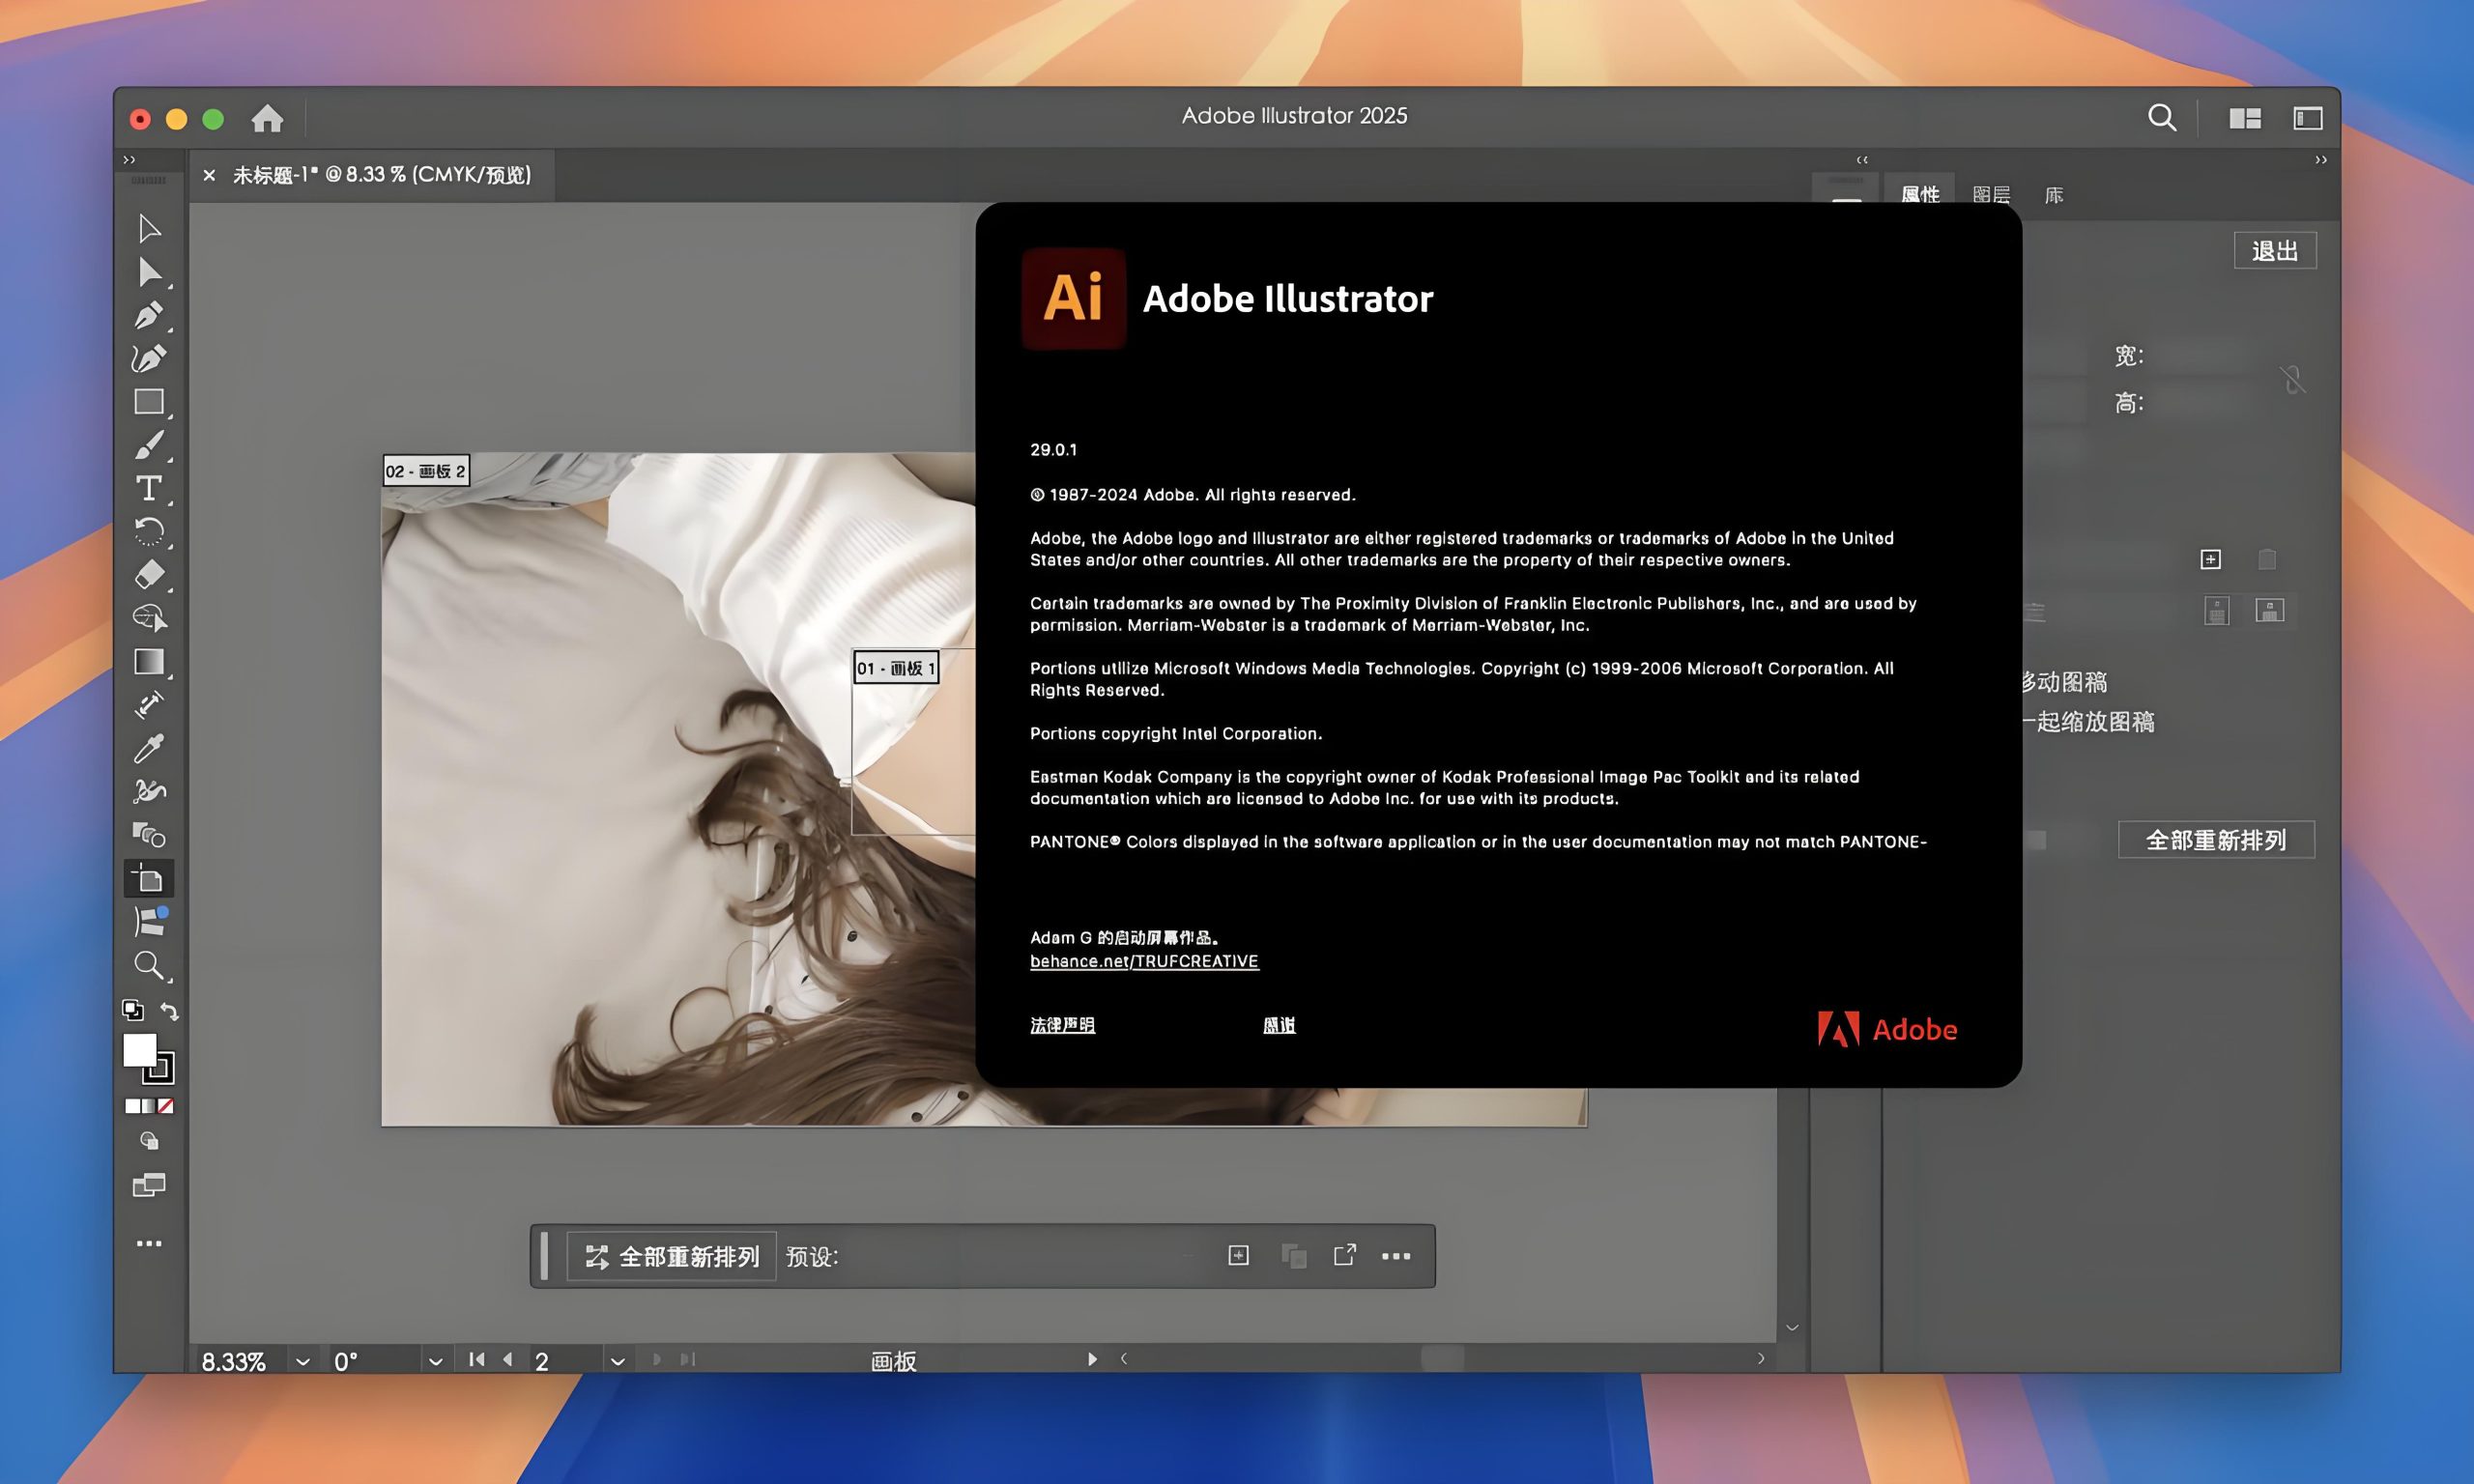The height and width of the screenshot is (1484, 2474).
Task: Swap fill and stroke colors
Action: 170,1011
